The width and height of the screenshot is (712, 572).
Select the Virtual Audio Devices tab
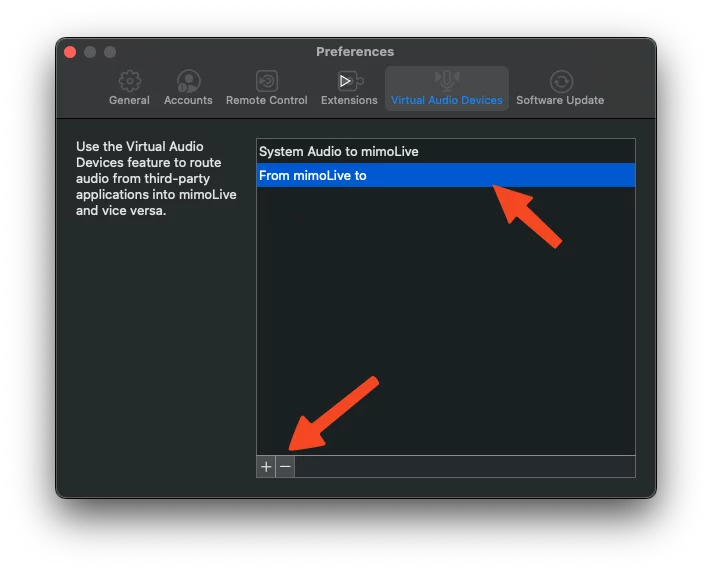447,89
